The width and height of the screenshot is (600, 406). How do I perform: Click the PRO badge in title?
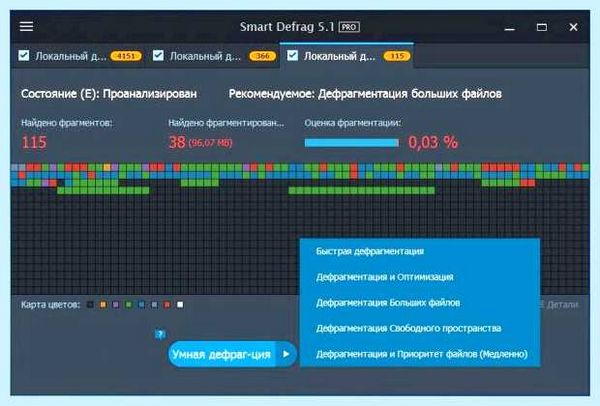[349, 27]
